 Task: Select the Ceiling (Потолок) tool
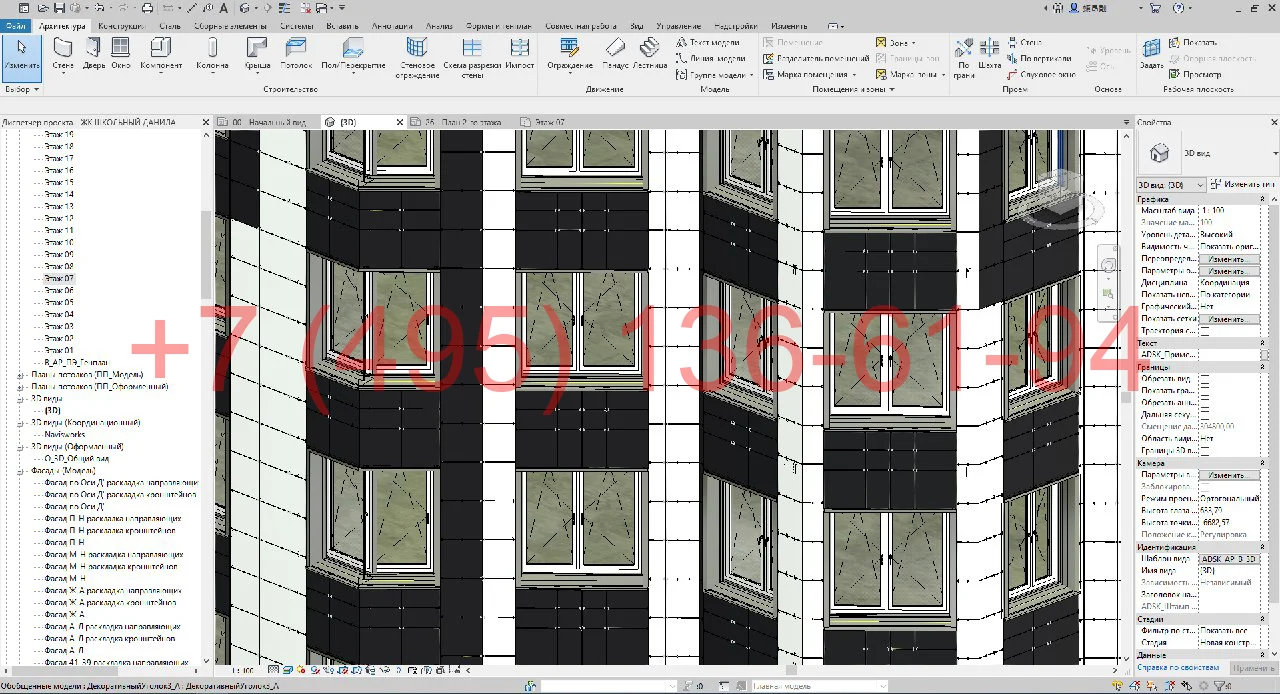coord(296,54)
